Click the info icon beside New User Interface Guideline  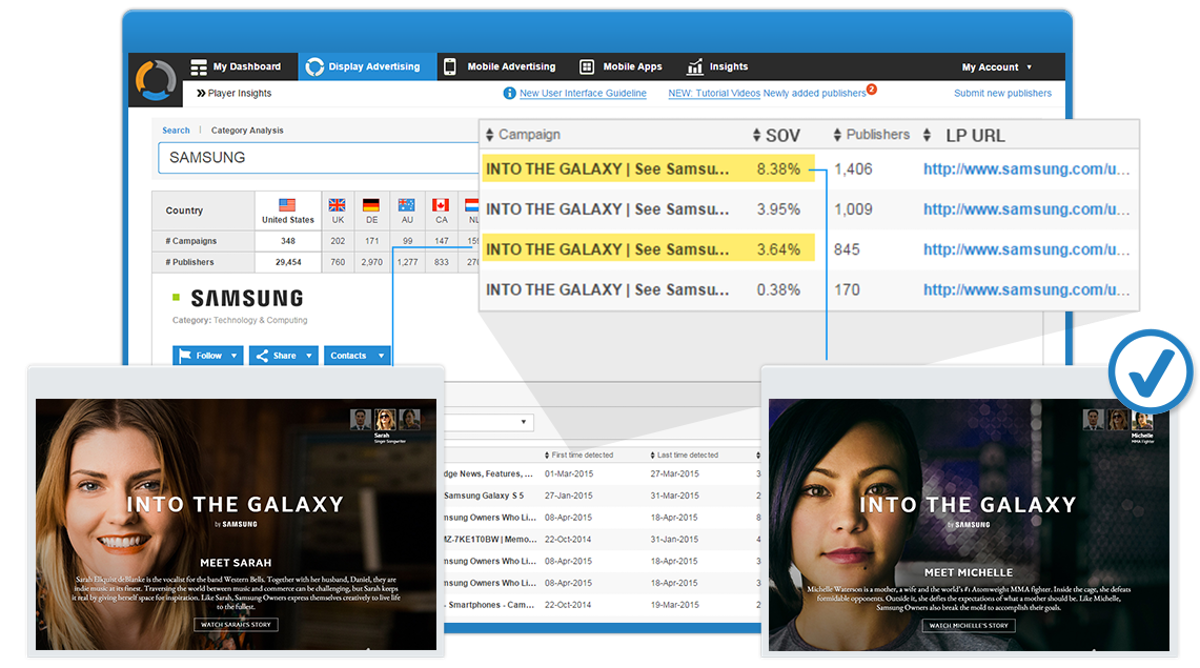tap(510, 93)
